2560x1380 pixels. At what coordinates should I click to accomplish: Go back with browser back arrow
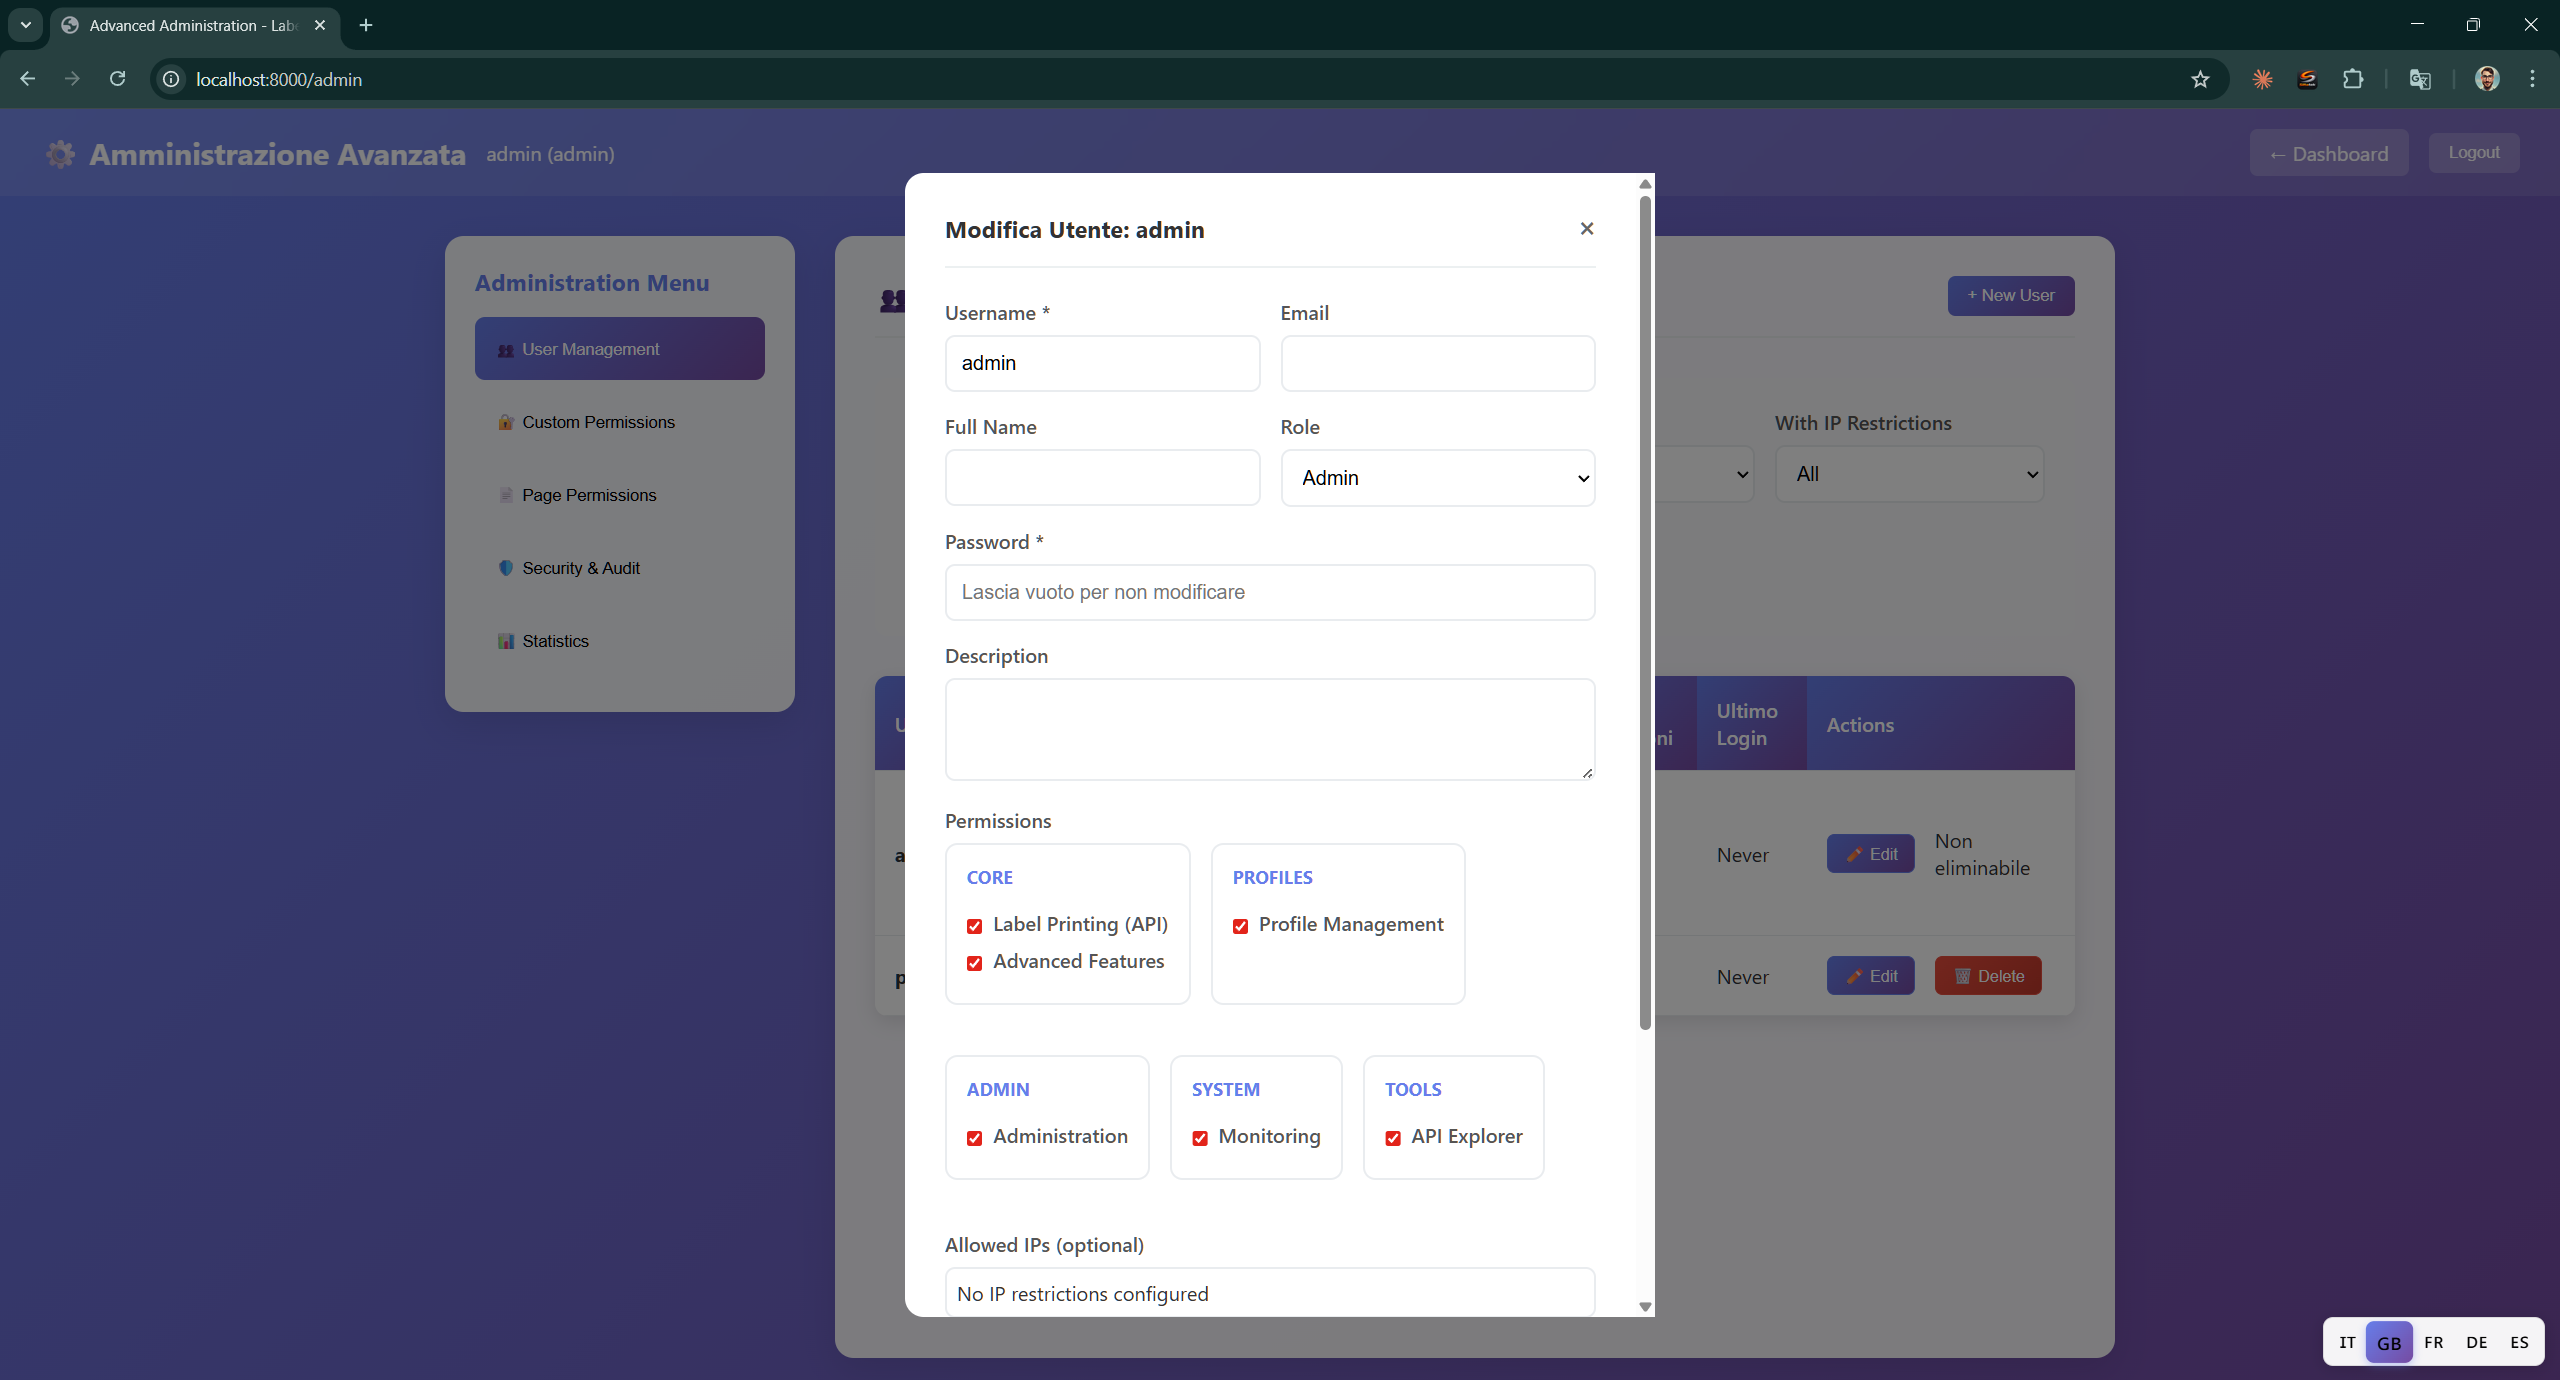coord(28,79)
